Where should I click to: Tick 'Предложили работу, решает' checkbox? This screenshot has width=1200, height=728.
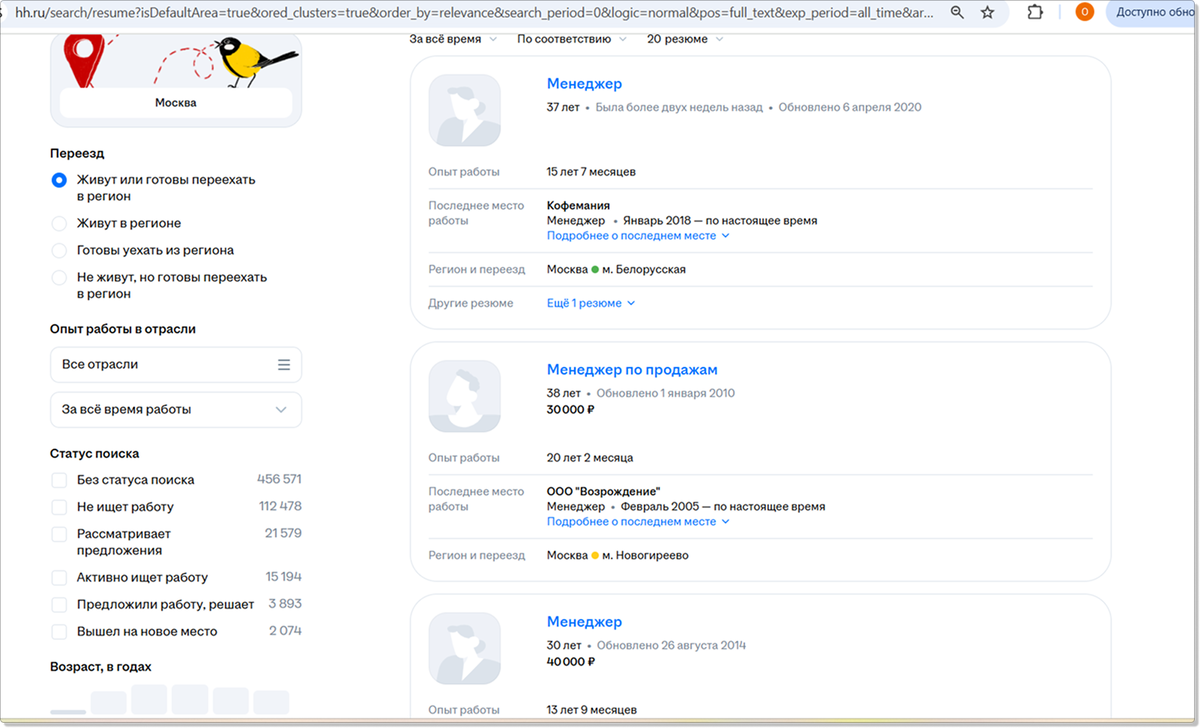tap(59, 605)
